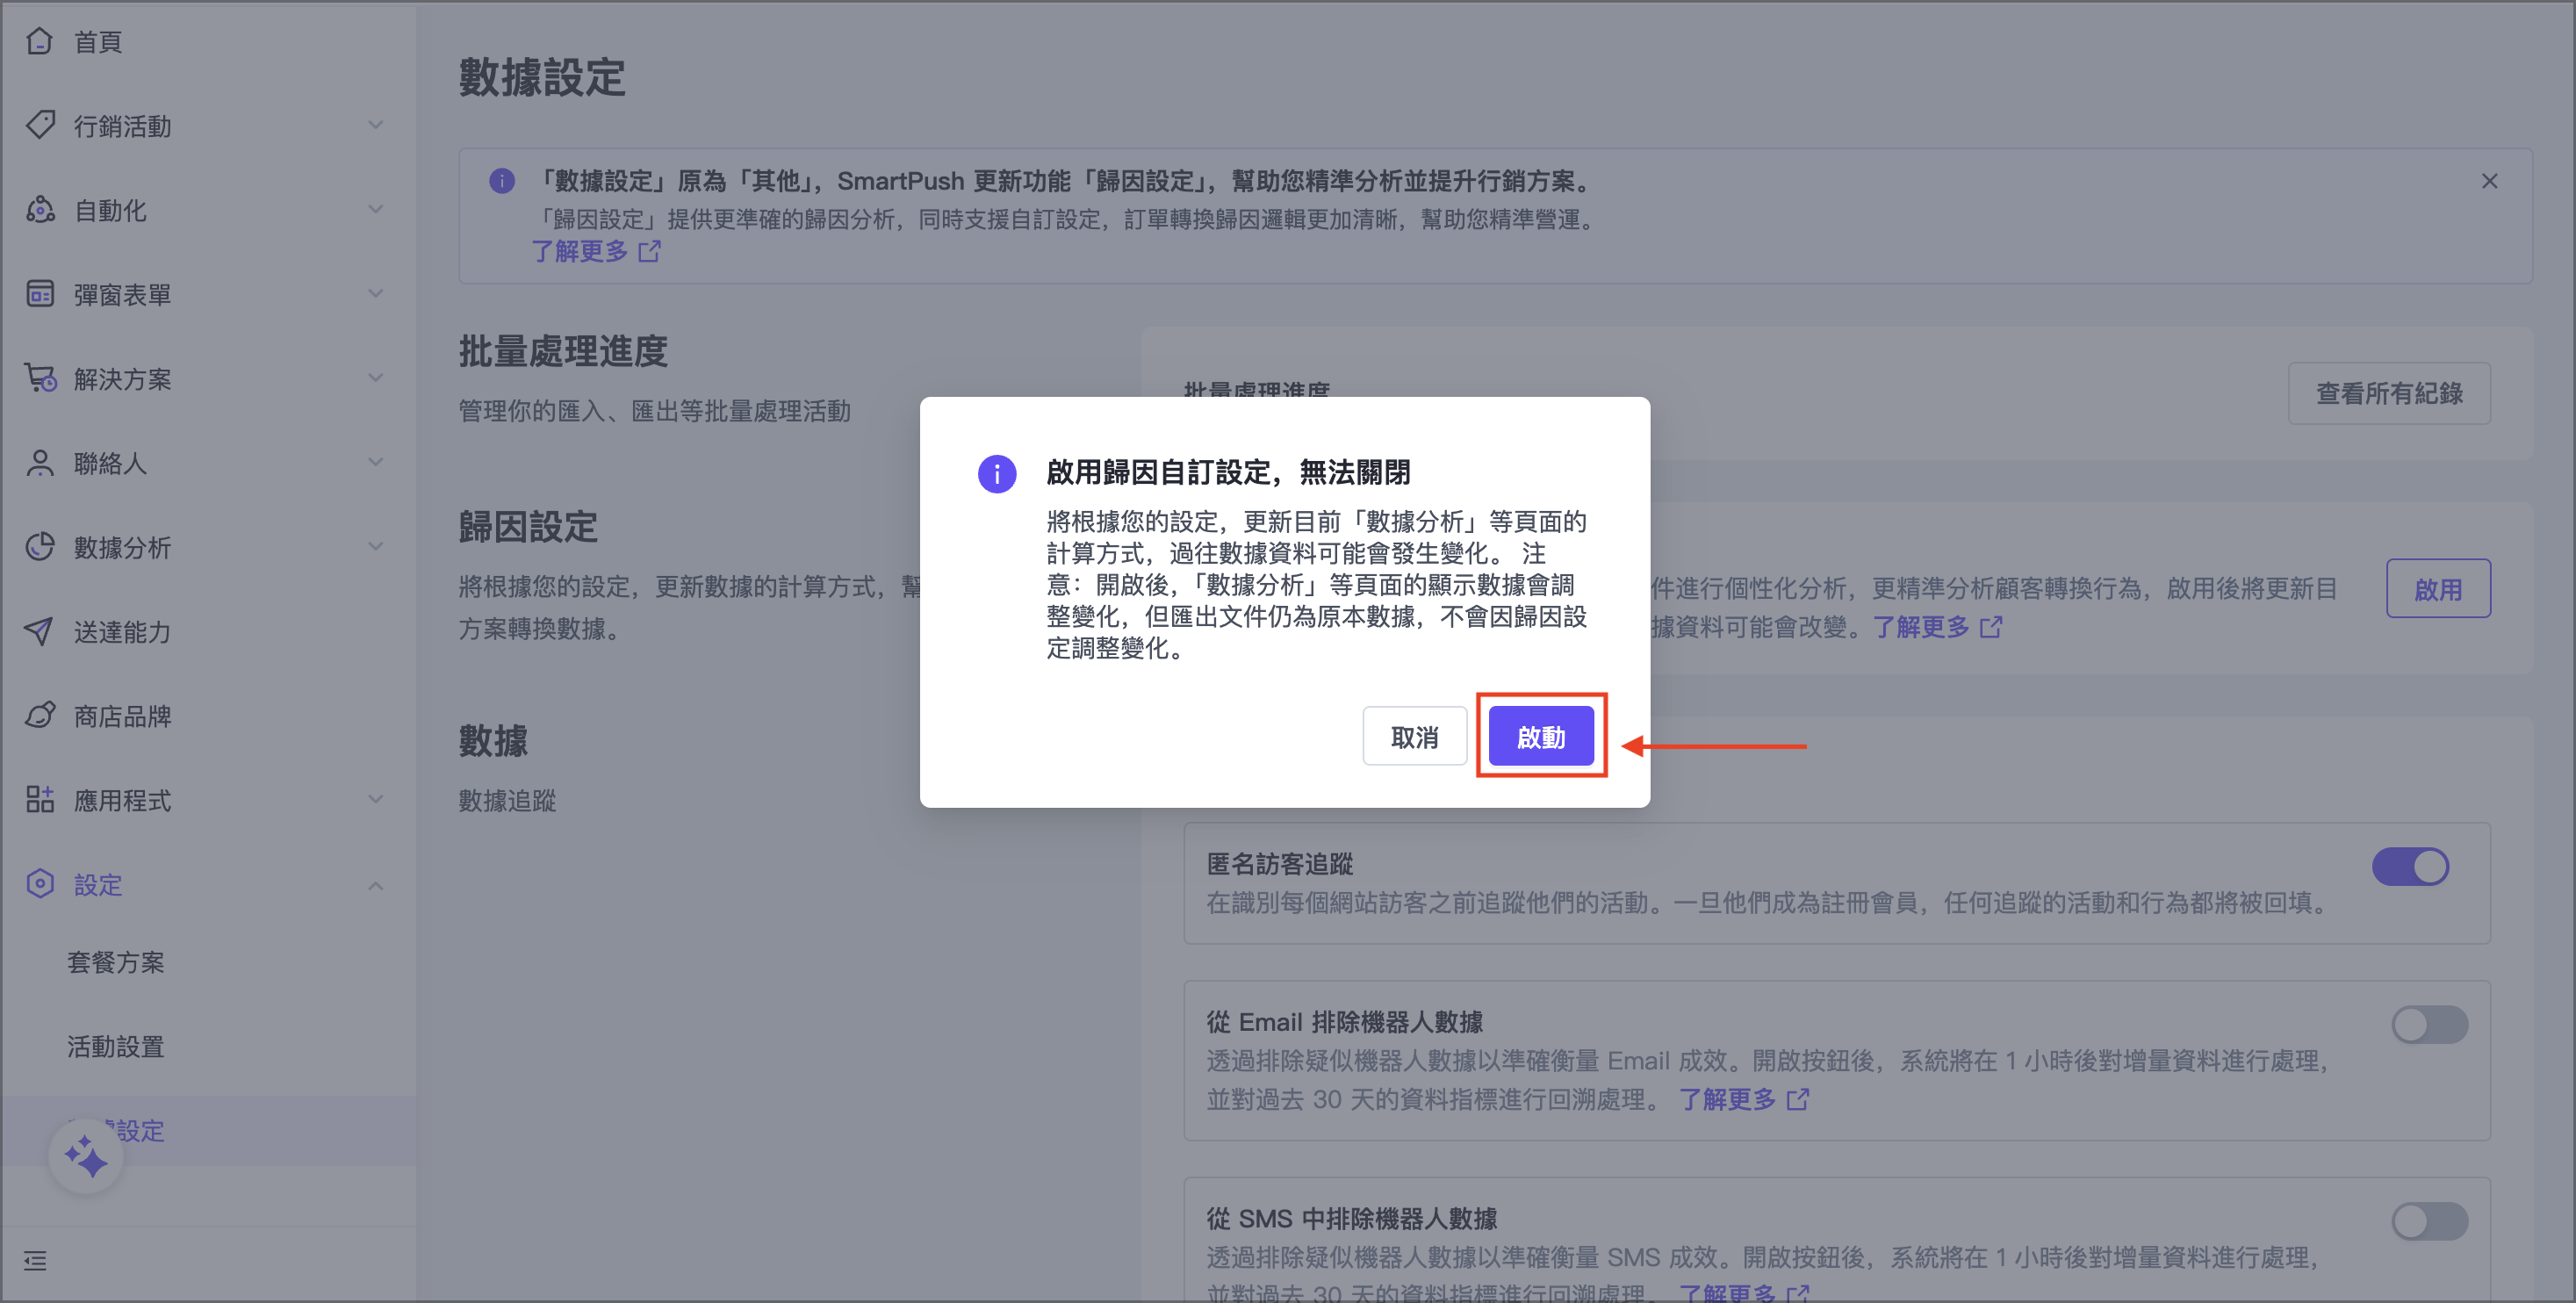Expand the 聯絡人 chevron
Viewport: 2576px width, 1303px height.
375,462
